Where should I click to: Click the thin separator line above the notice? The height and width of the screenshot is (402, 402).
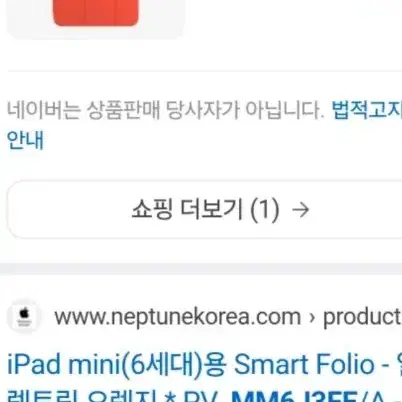pyautogui.click(x=205, y=71)
